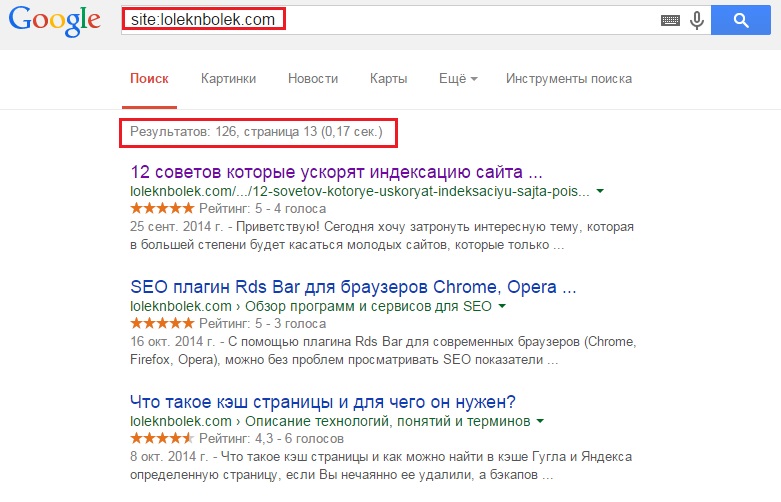Screen dimensions: 781x502
Task: Click star rating 'Рейтинг: 5 - 4 голоса'
Action: pos(228,209)
